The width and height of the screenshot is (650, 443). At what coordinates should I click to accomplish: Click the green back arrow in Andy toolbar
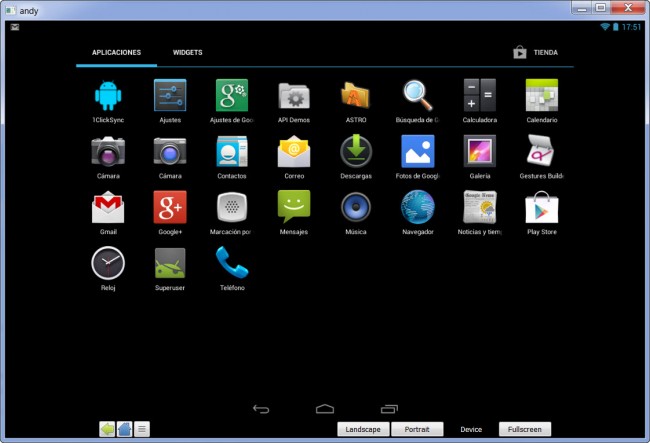107,429
